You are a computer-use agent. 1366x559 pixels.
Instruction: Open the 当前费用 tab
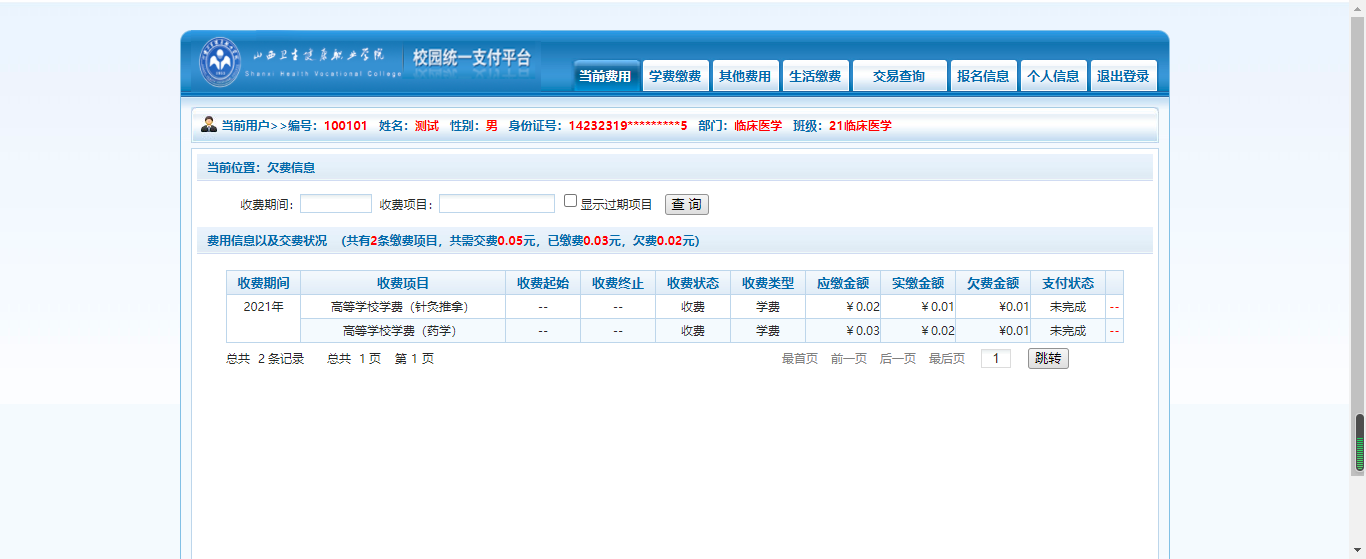coord(605,76)
